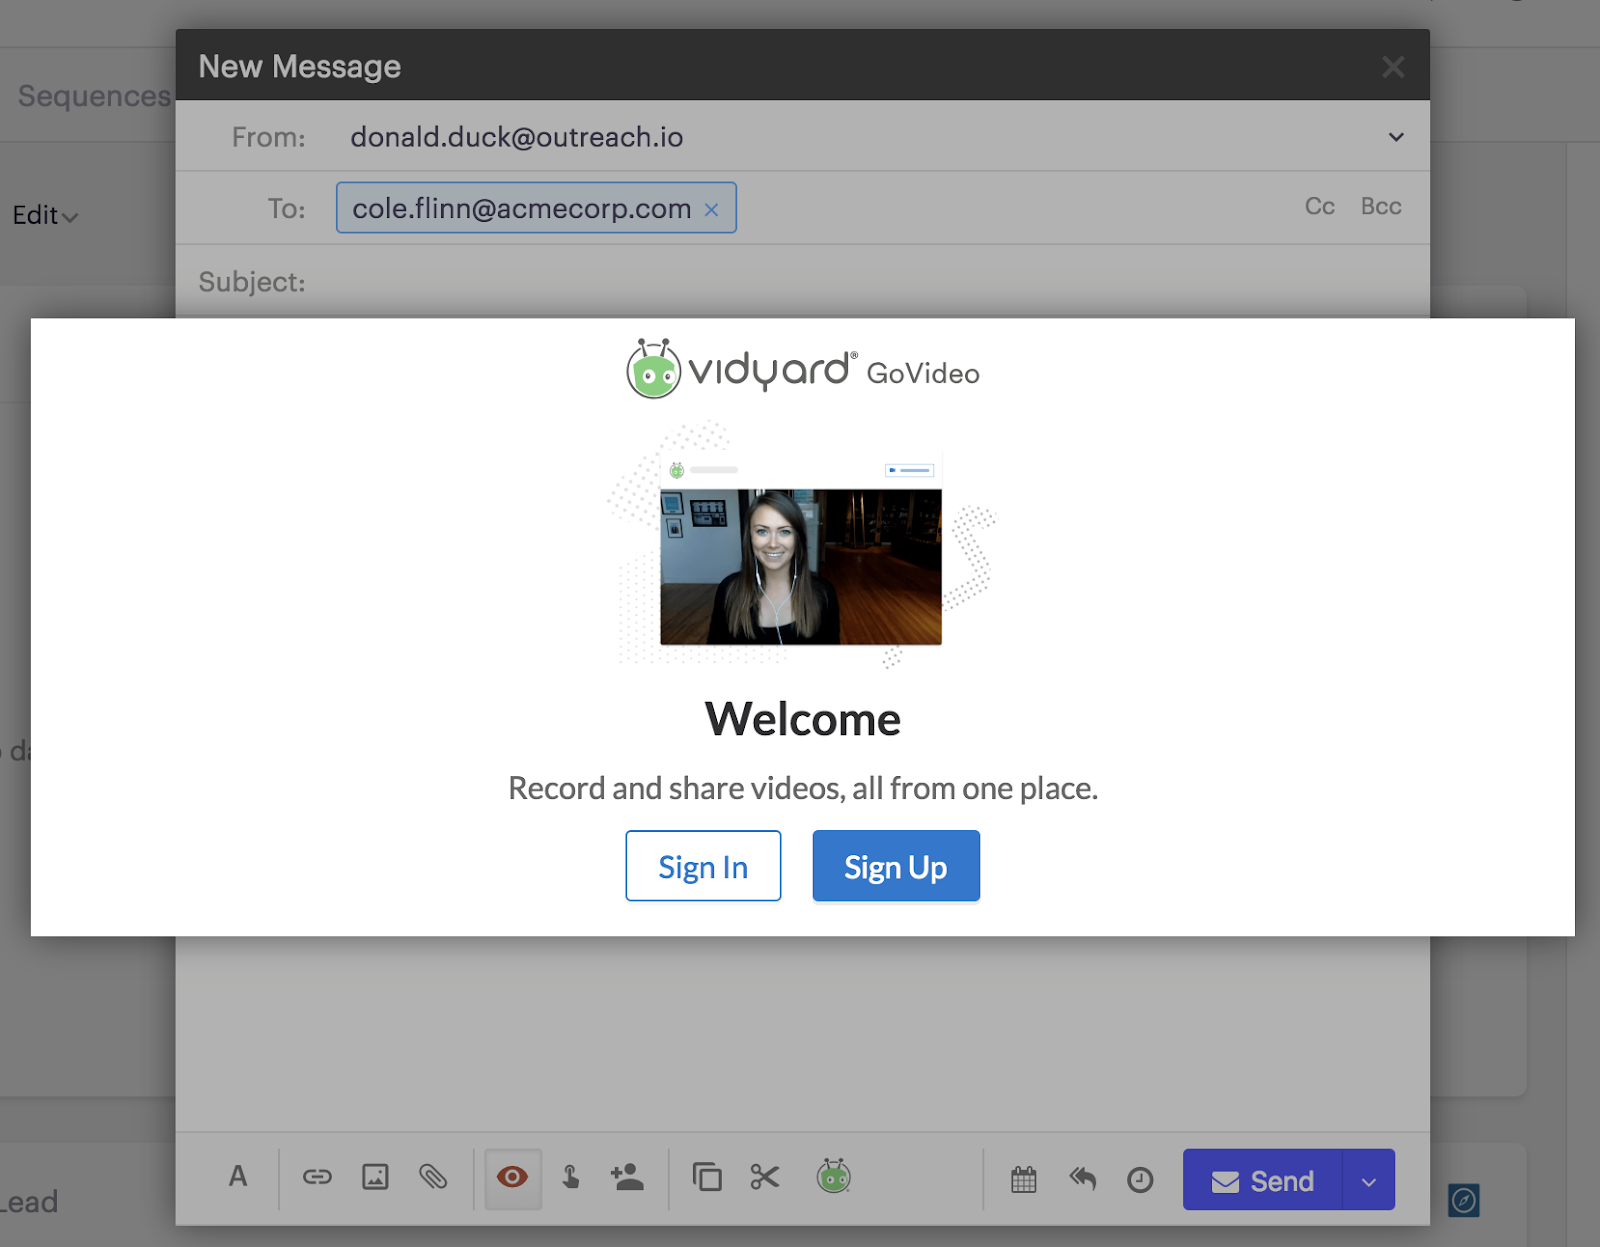Open send later with the clock icon

tap(1140, 1178)
